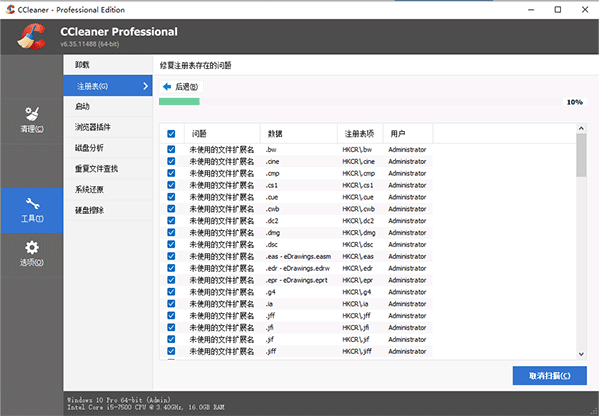Screen dimensions: 599x416
Task: Select Registry (注册表) menu item
Action: coord(108,86)
